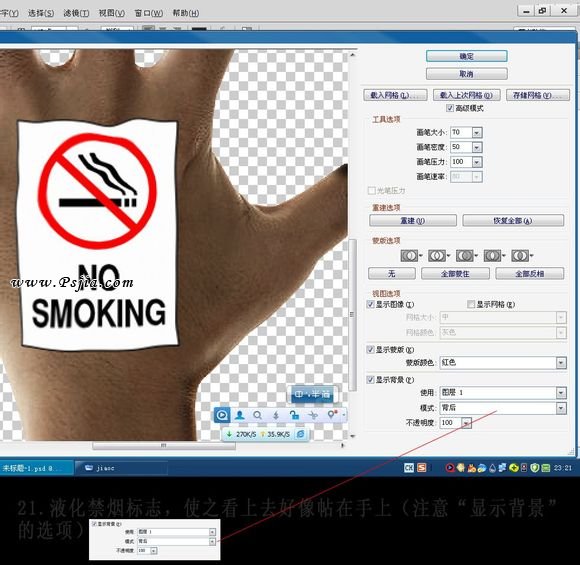The height and width of the screenshot is (565, 580).
Task: Open the 滤镜(T) menu
Action: click(76, 13)
